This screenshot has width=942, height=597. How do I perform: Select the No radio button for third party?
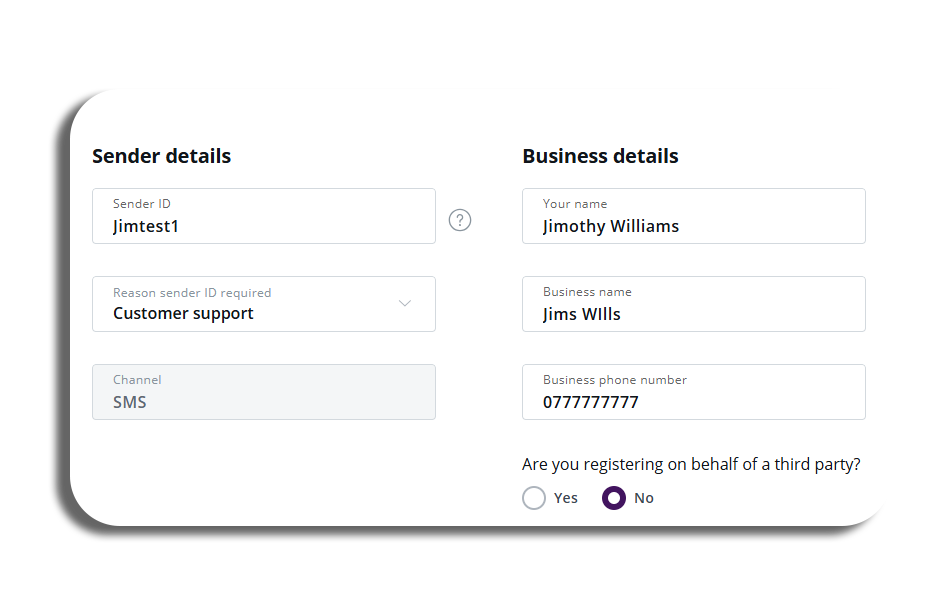613,498
